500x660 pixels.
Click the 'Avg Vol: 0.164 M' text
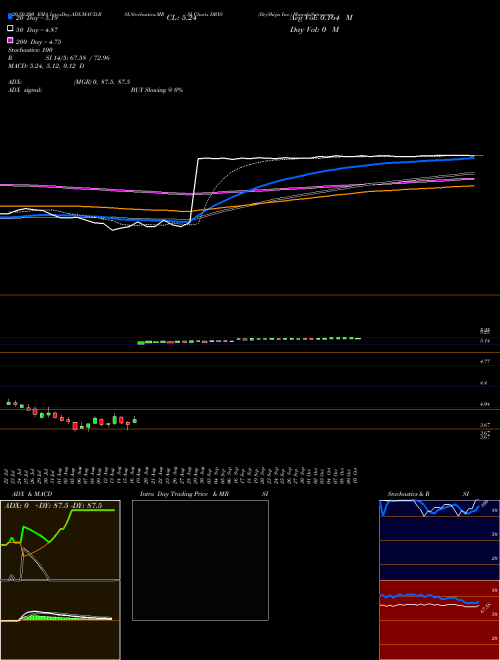coord(321,18)
